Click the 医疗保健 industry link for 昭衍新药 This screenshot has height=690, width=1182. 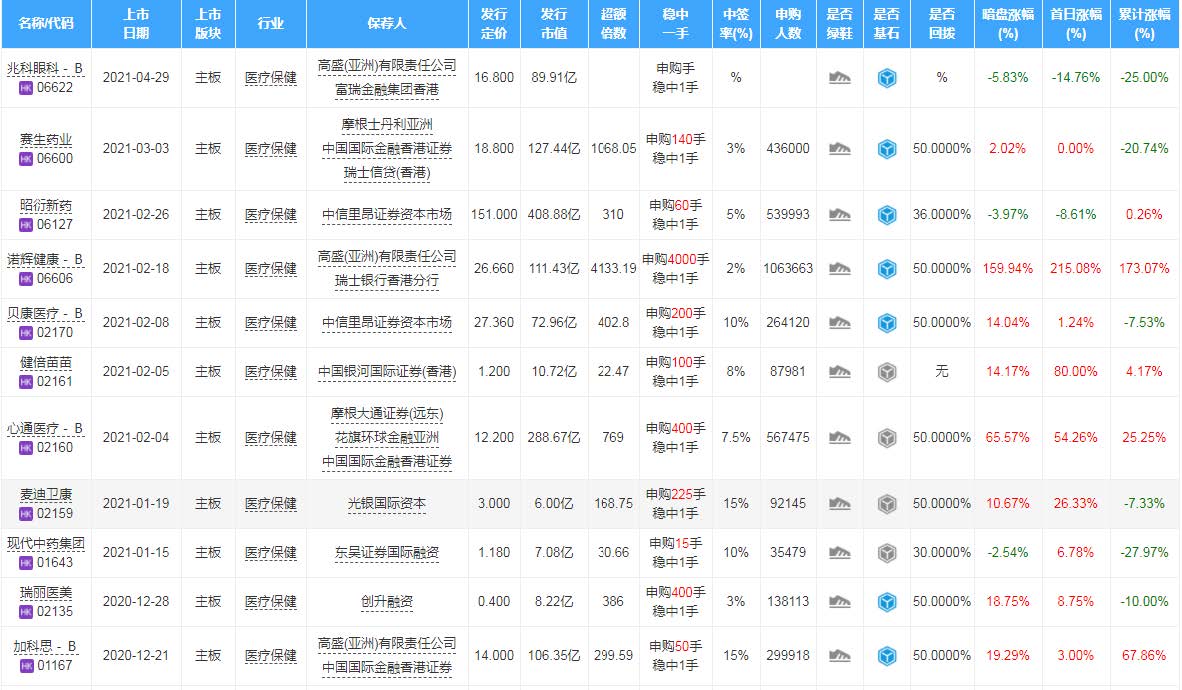(x=270, y=215)
